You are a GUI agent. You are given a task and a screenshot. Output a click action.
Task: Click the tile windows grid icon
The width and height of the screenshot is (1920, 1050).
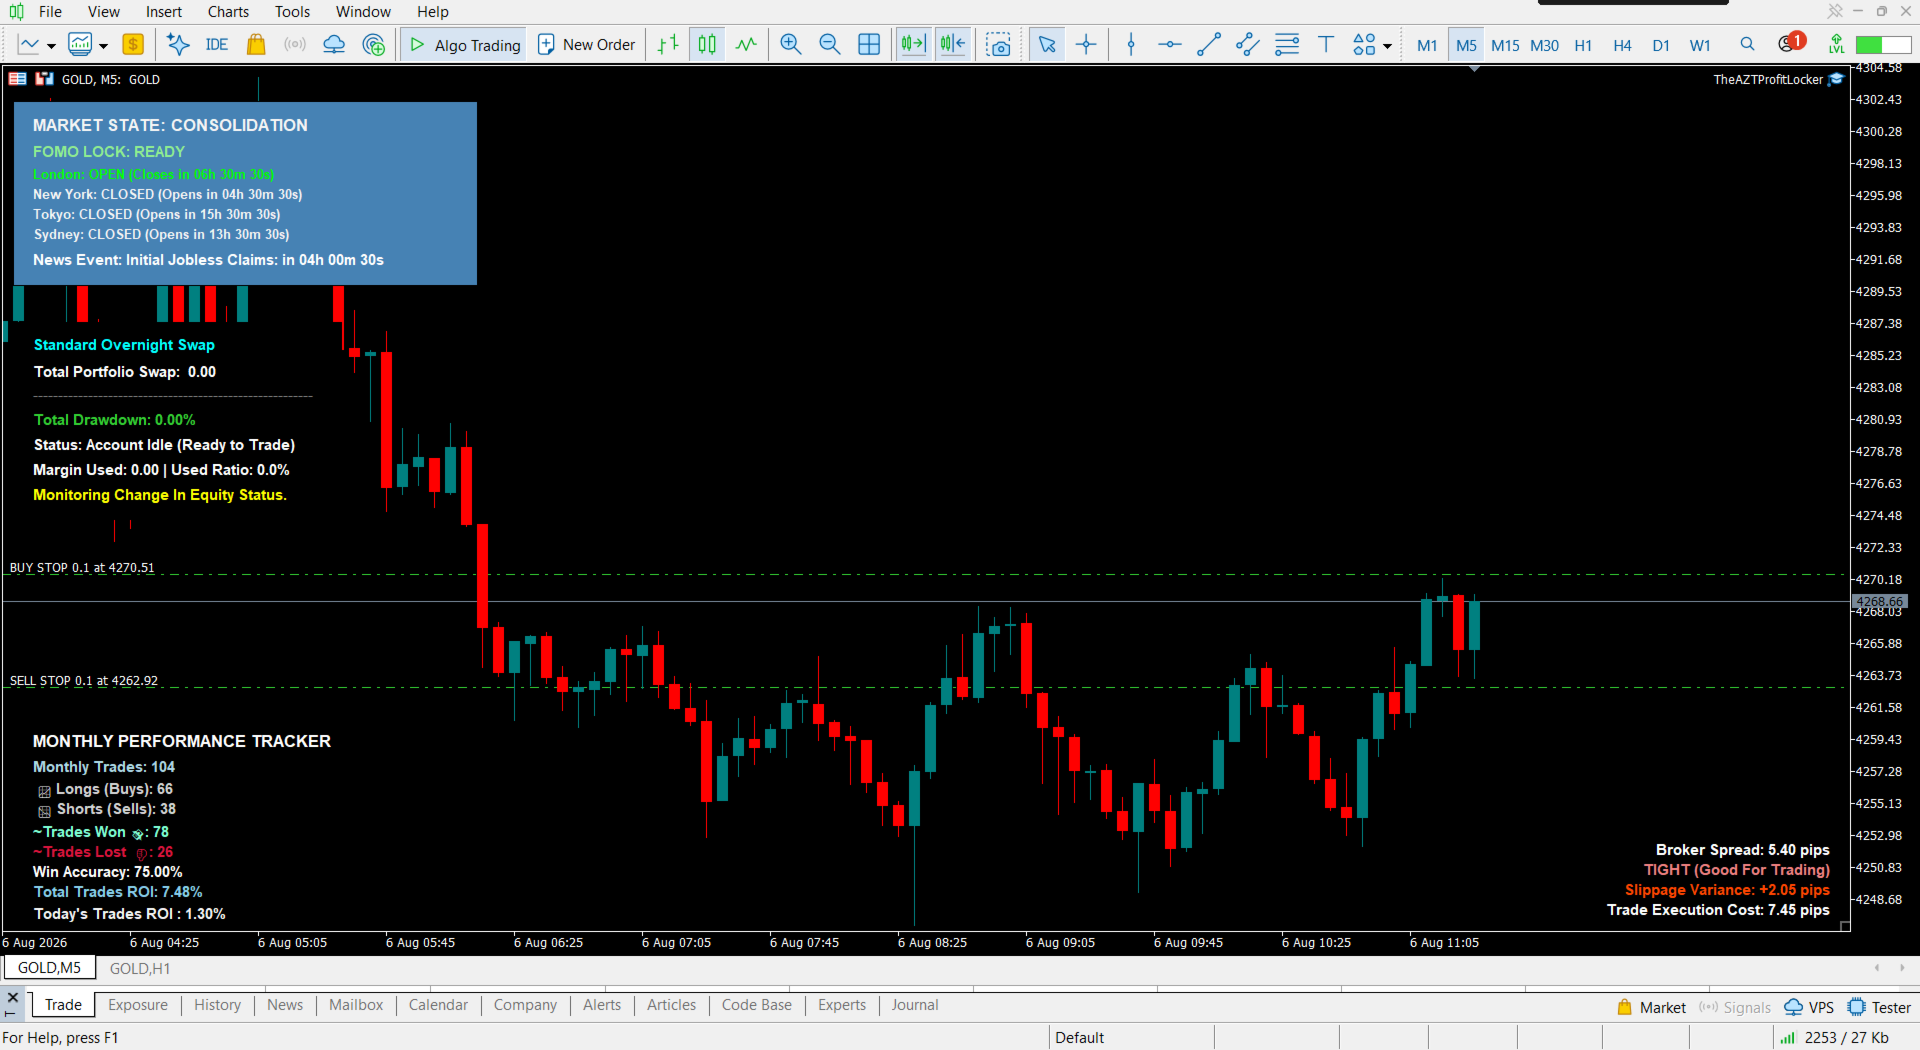[x=869, y=45]
